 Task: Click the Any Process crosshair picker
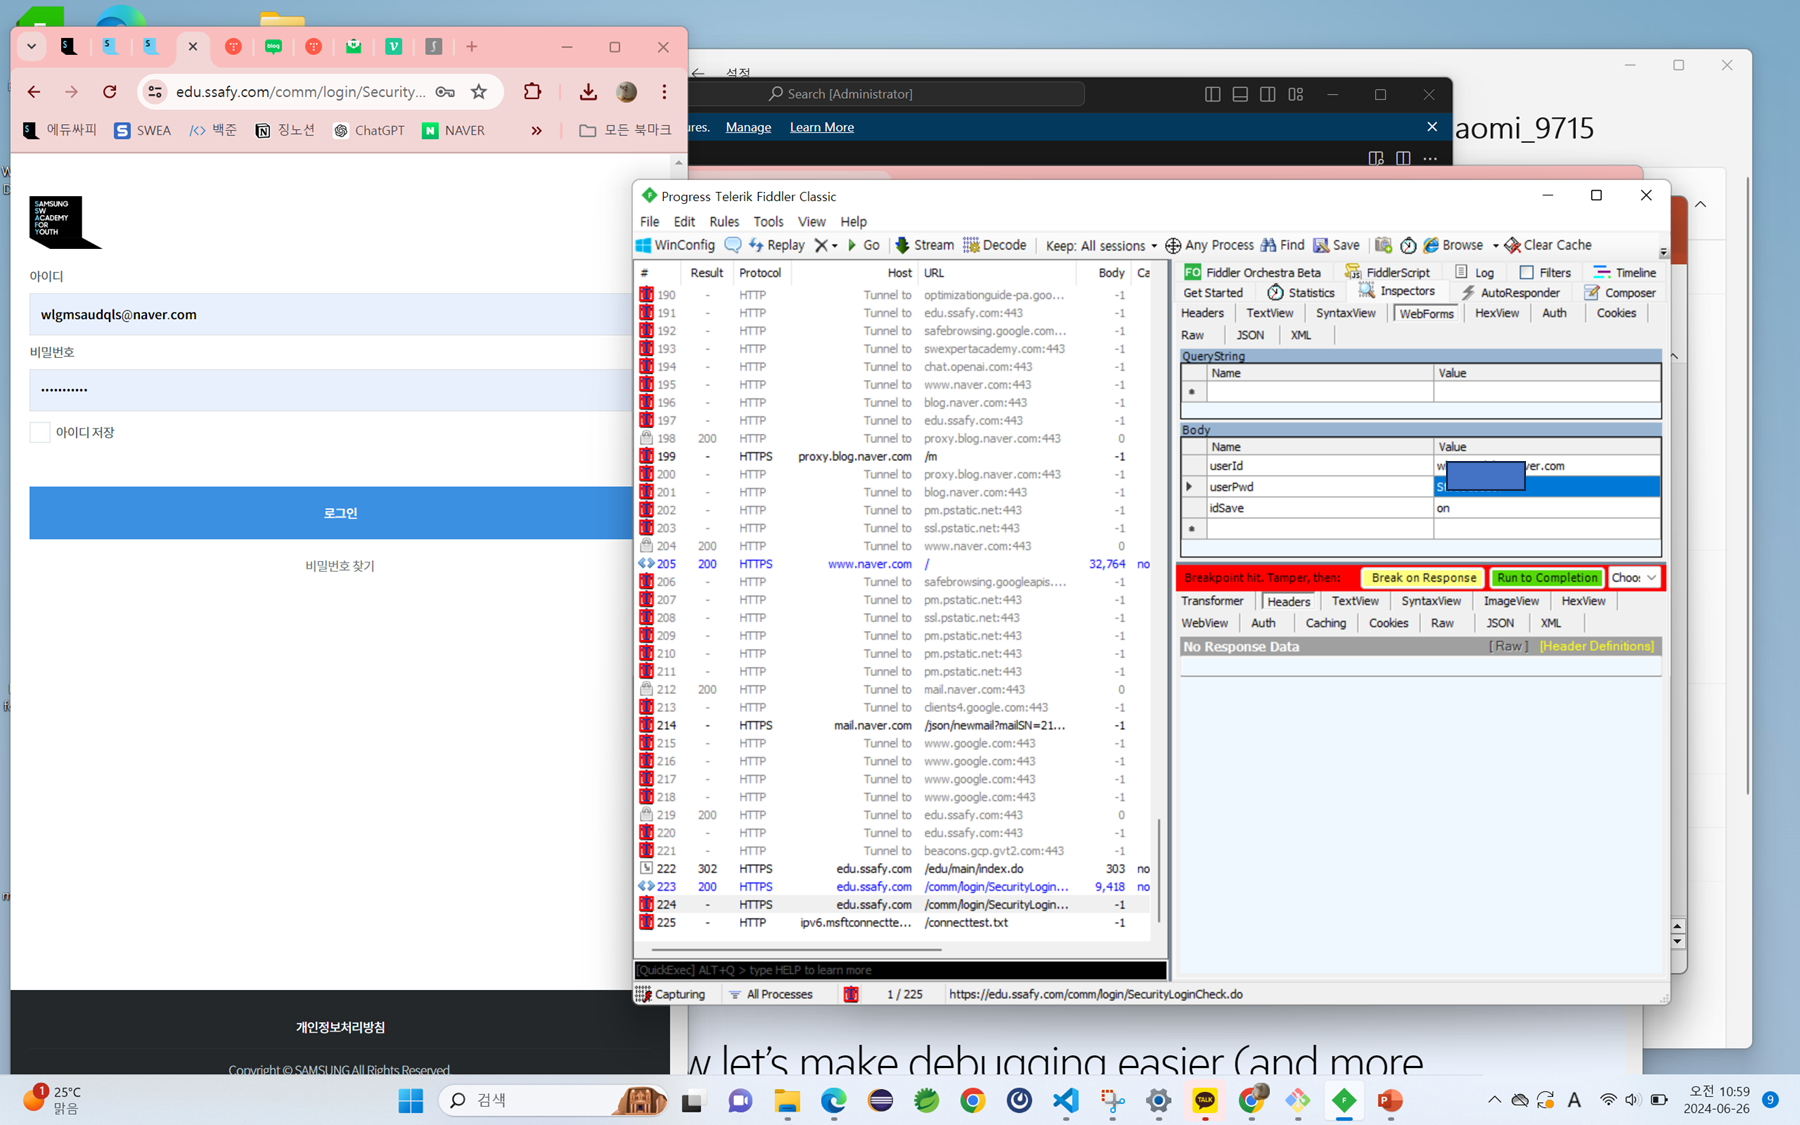(x=1209, y=245)
